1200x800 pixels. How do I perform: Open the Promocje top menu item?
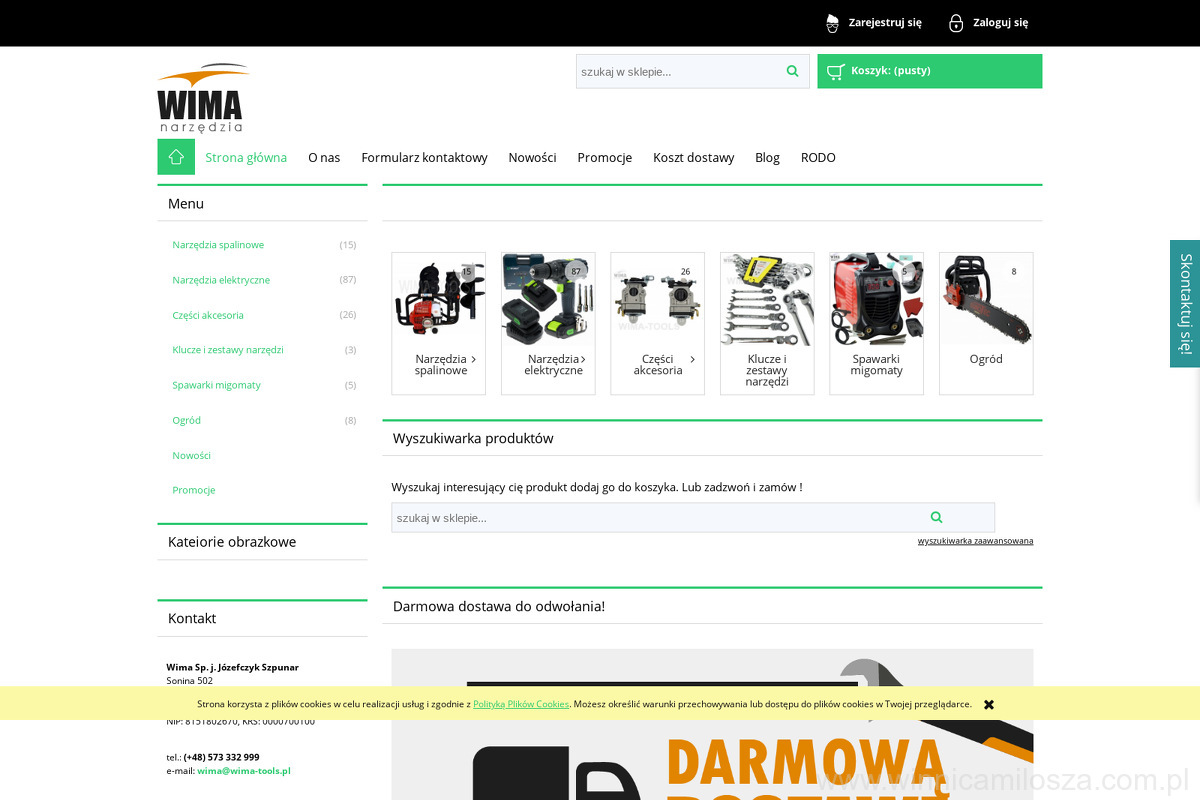coord(604,157)
